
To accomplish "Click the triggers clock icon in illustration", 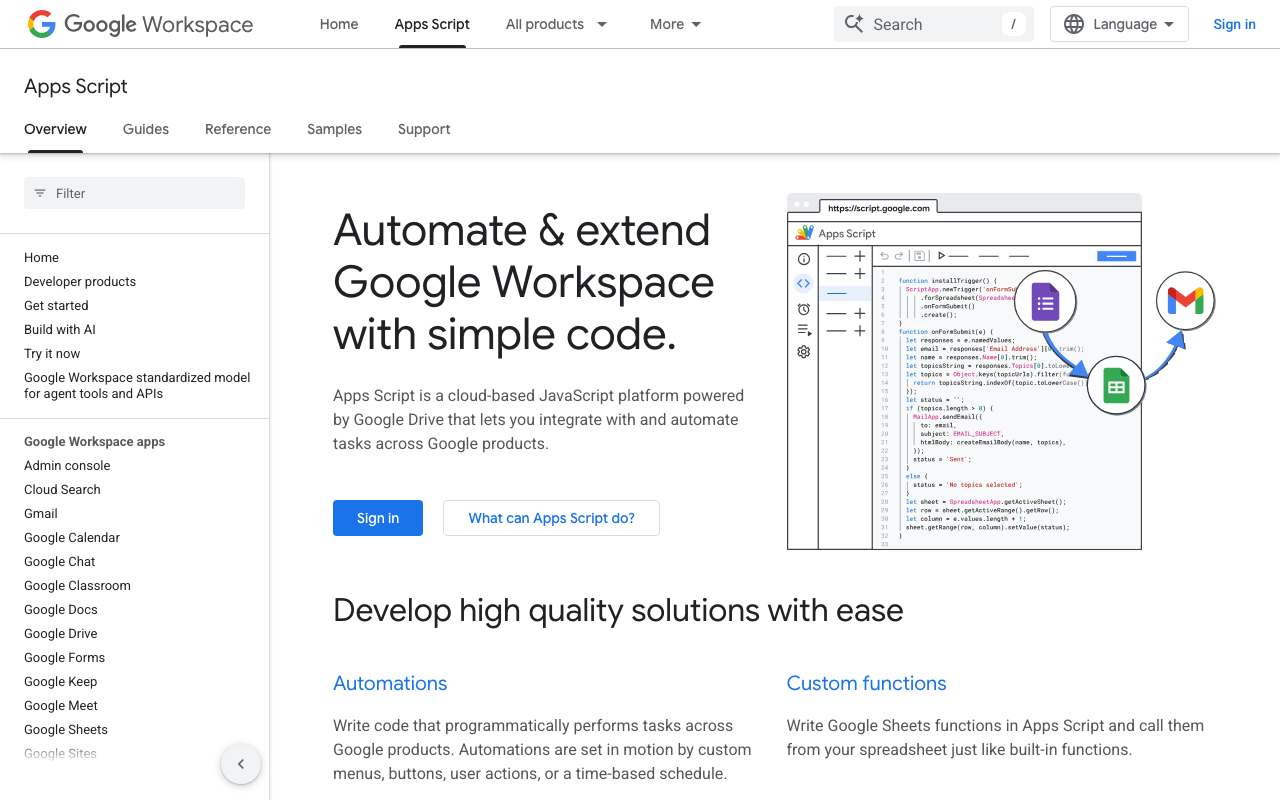I will click(x=804, y=309).
